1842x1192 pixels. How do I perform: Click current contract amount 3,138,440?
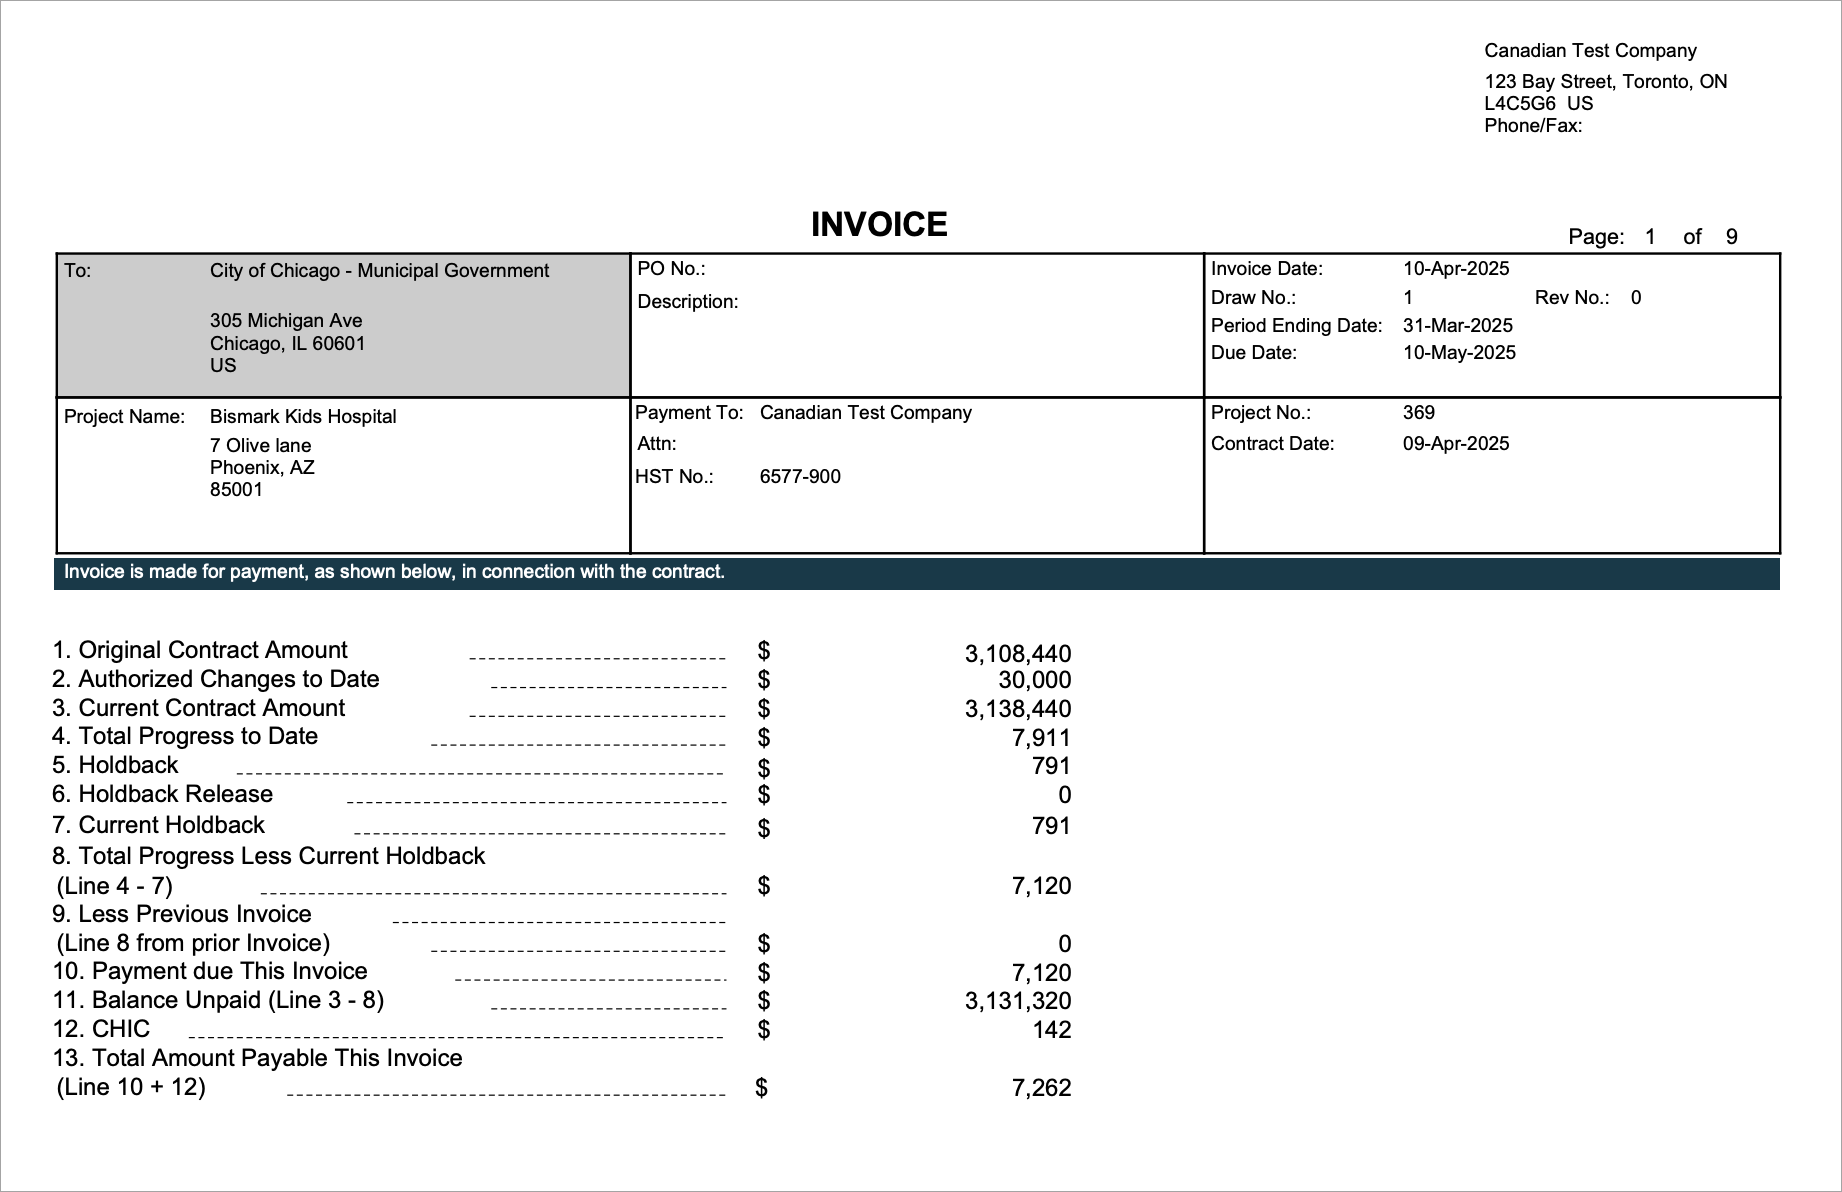[x=1018, y=710]
